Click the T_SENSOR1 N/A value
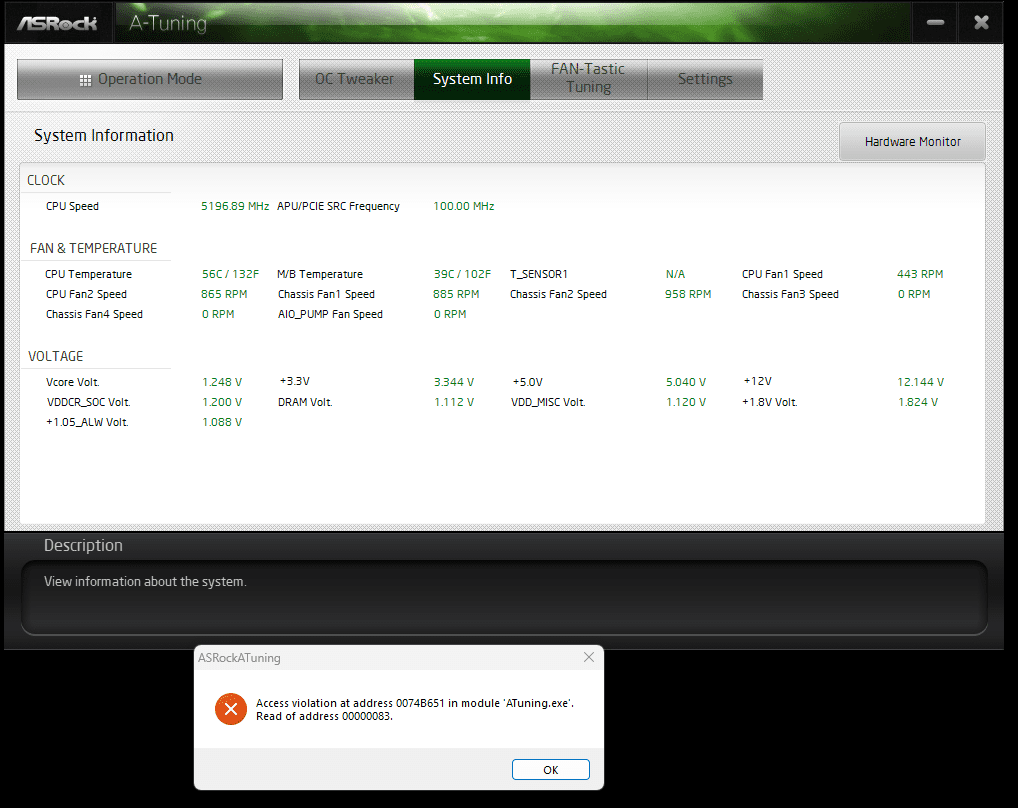The width and height of the screenshot is (1018, 808). click(675, 275)
